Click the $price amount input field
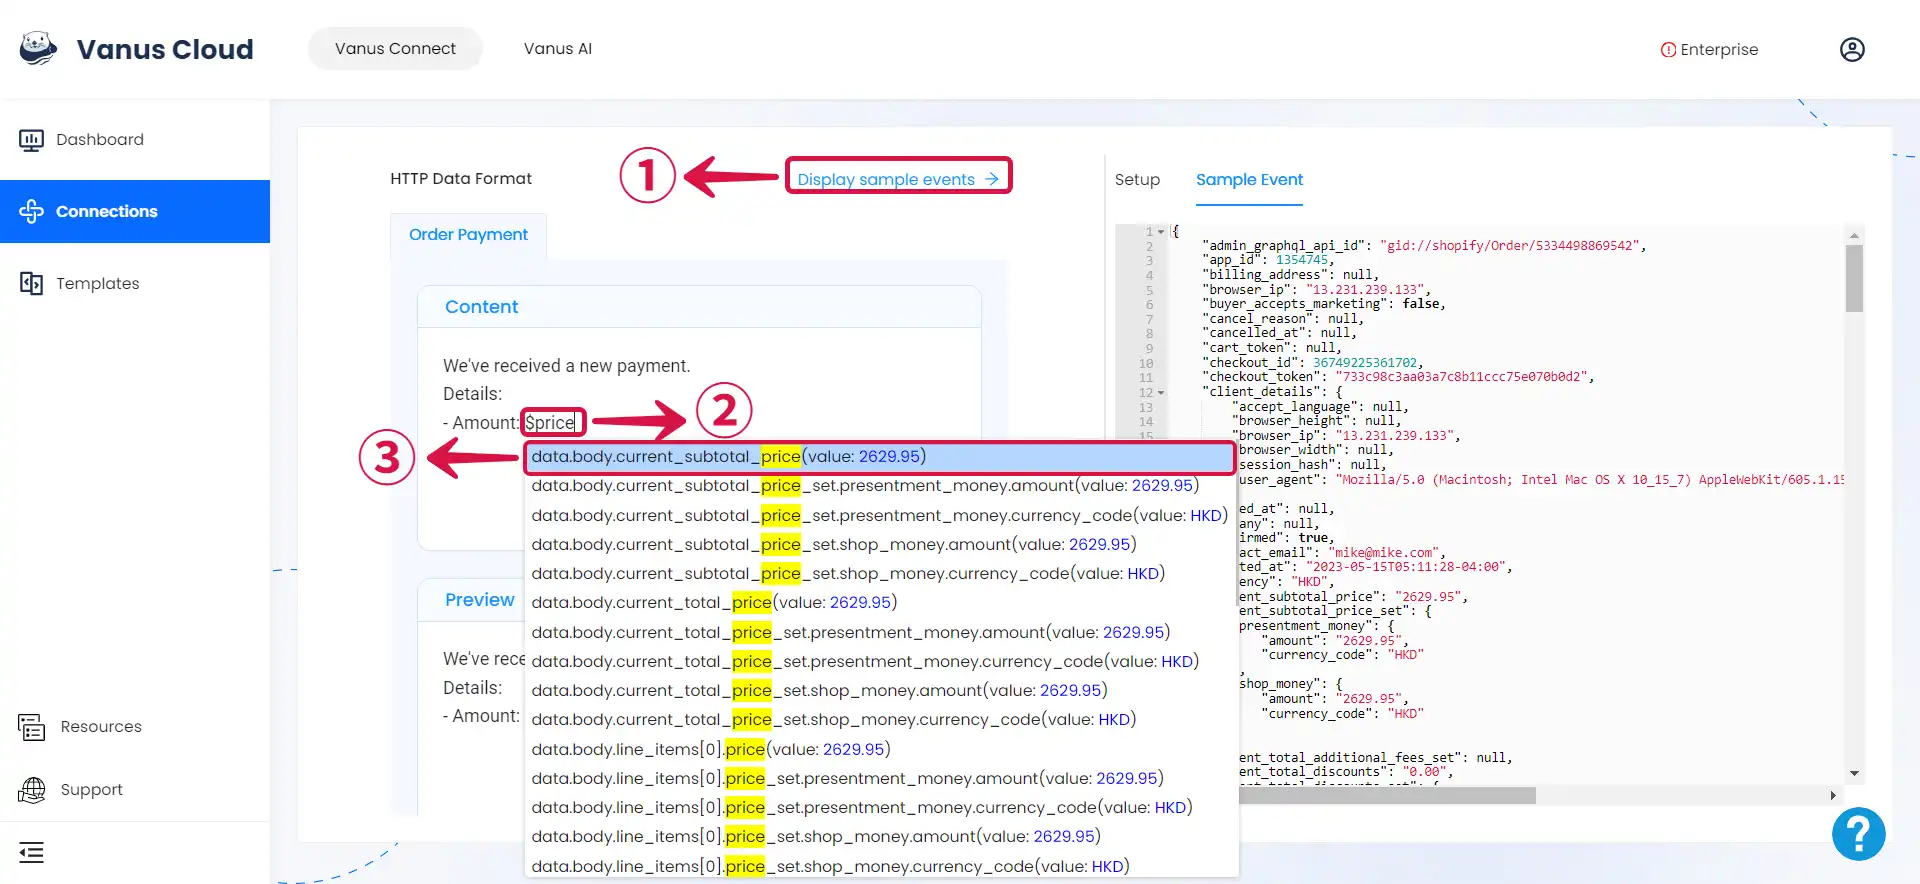Viewport: 1920px width, 884px height. click(x=552, y=423)
